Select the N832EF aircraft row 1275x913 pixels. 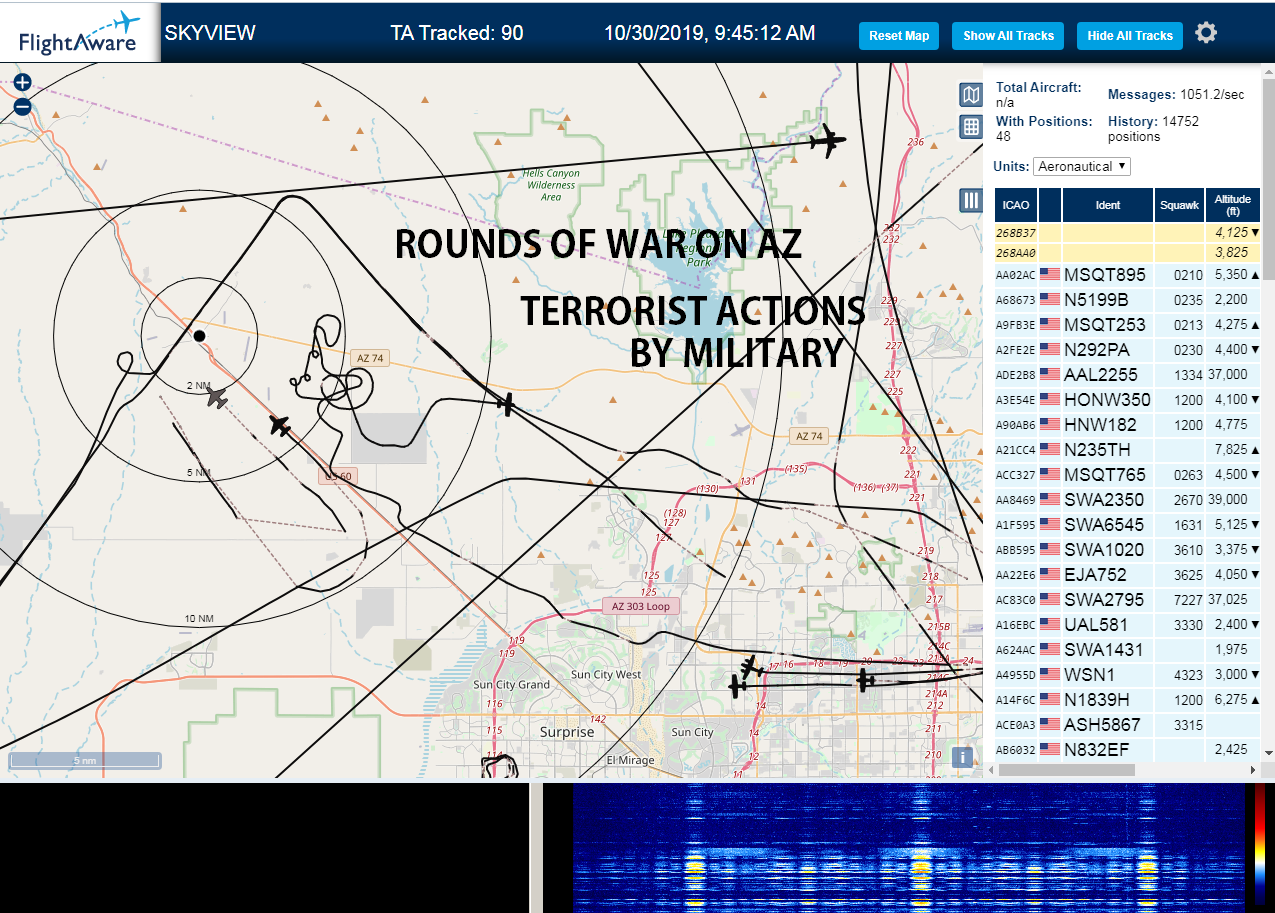[1128, 750]
